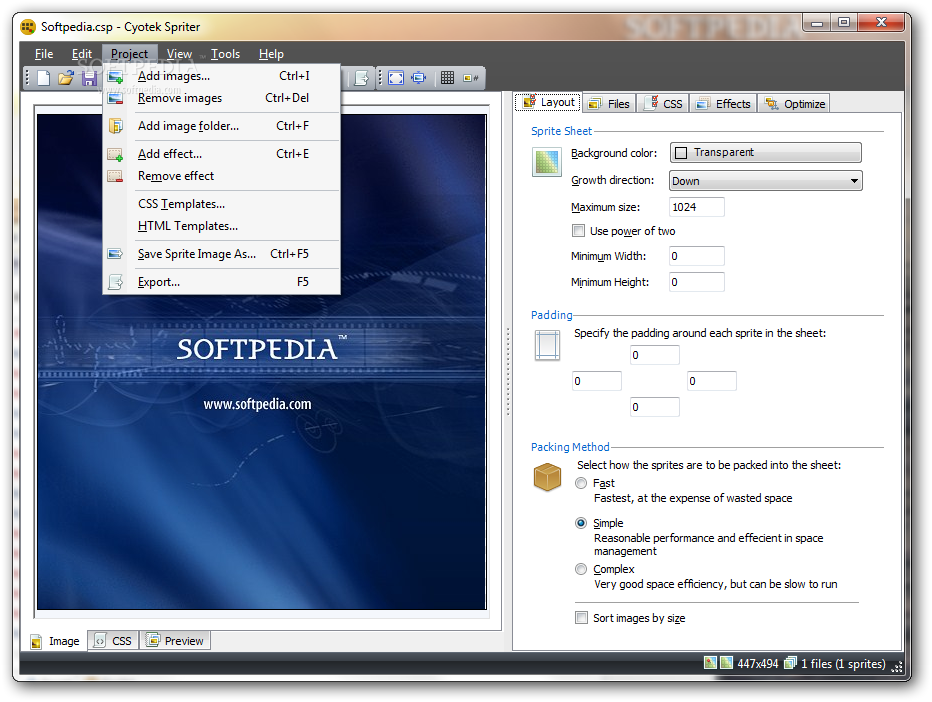Click the Export script toolbar icon

(361, 78)
